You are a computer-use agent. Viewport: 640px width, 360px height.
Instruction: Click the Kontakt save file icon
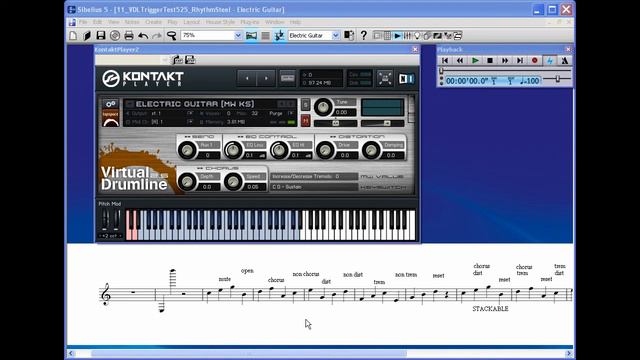(x=190, y=60)
